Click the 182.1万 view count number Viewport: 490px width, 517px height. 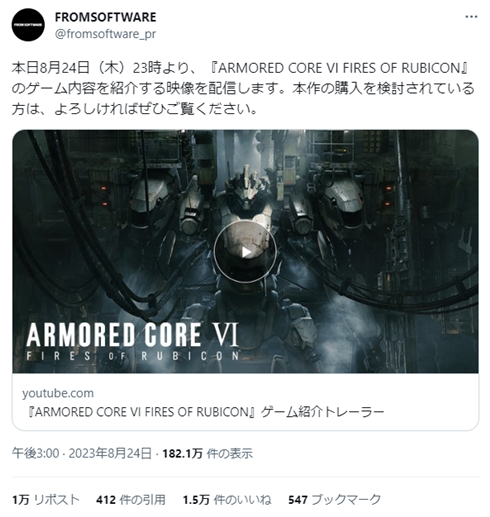182,453
